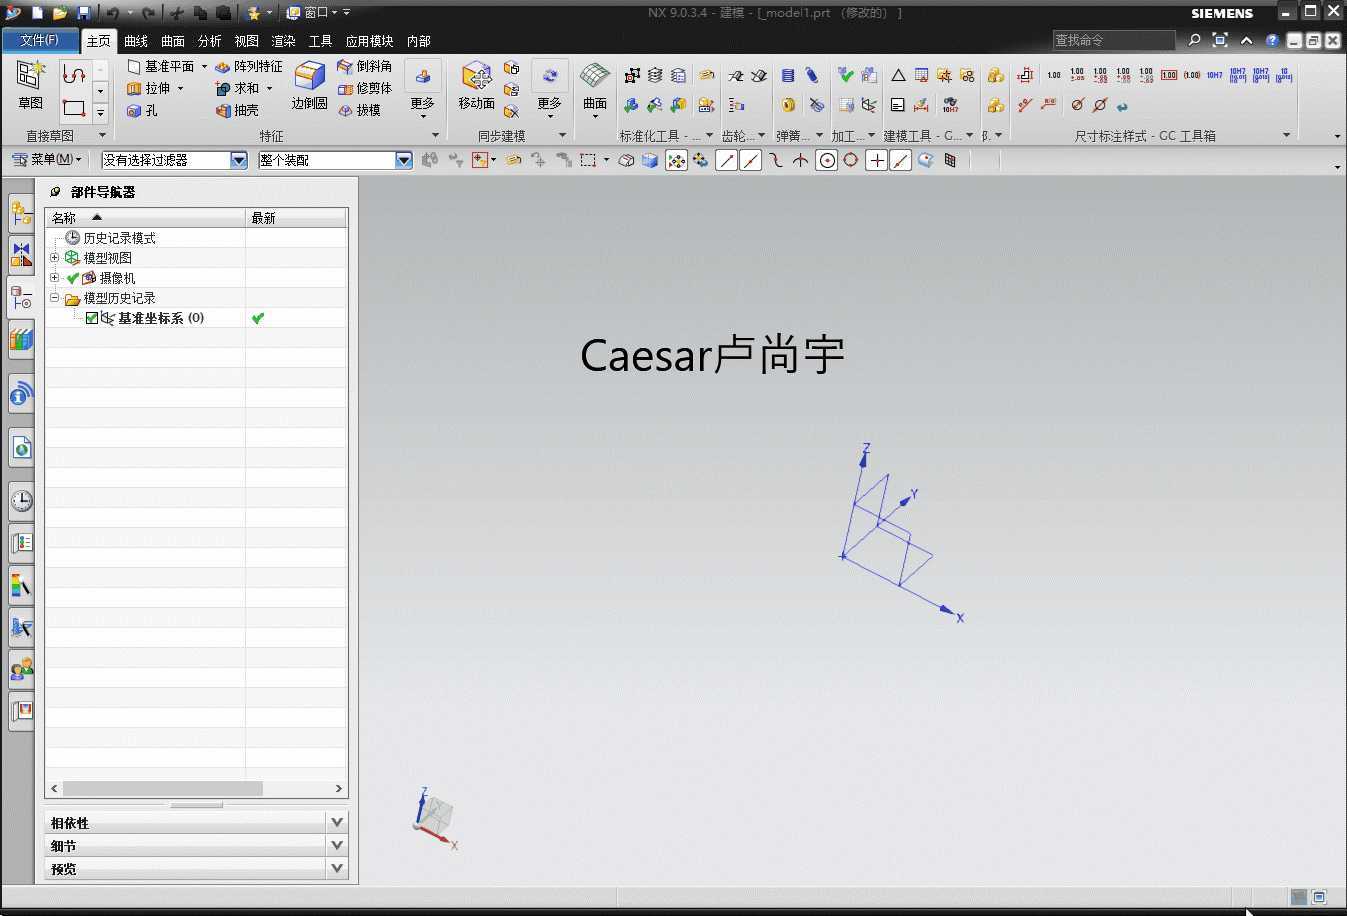Open the Assembly Navigator sidebar tab
This screenshot has width=1347, height=916.
pyautogui.click(x=21, y=212)
